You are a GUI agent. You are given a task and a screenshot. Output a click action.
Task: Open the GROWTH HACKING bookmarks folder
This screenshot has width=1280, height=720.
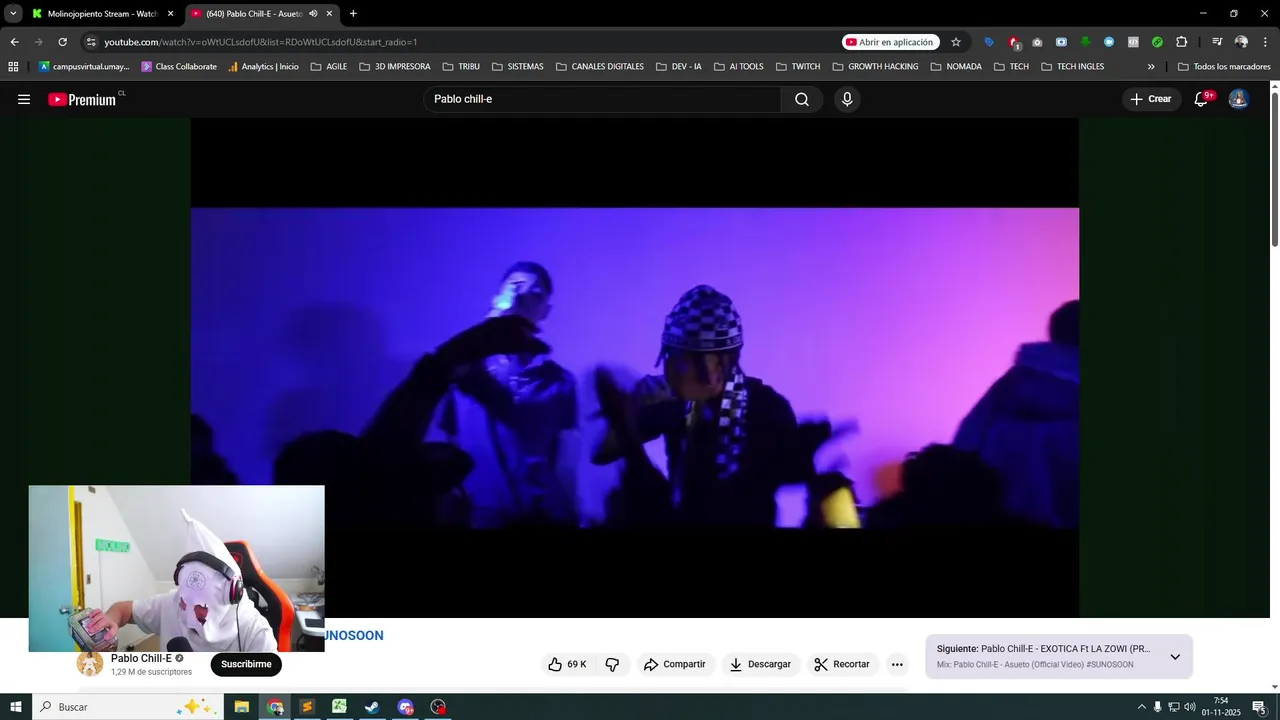point(875,67)
